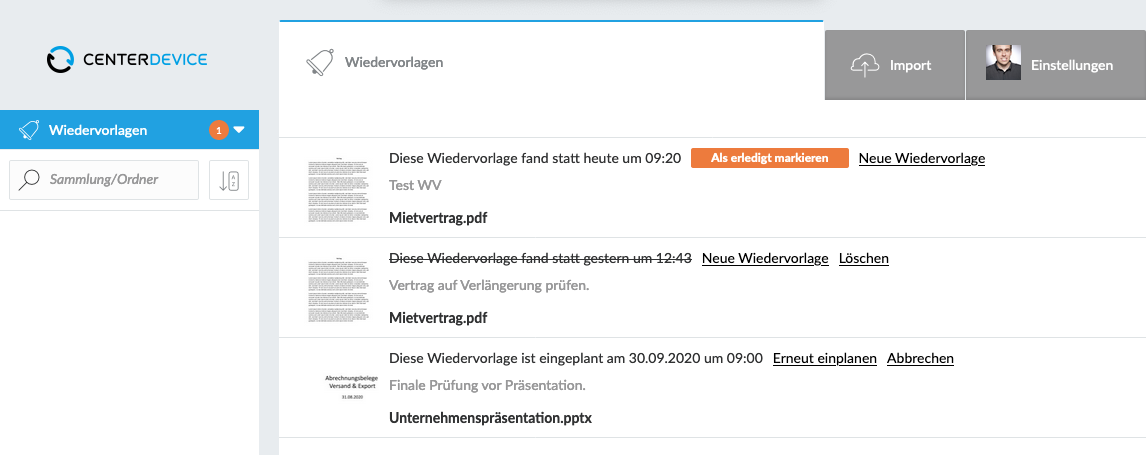The width and height of the screenshot is (1146, 455).
Task: Click Vertrag auf Verlängerung prüfen note
Action: click(489, 286)
